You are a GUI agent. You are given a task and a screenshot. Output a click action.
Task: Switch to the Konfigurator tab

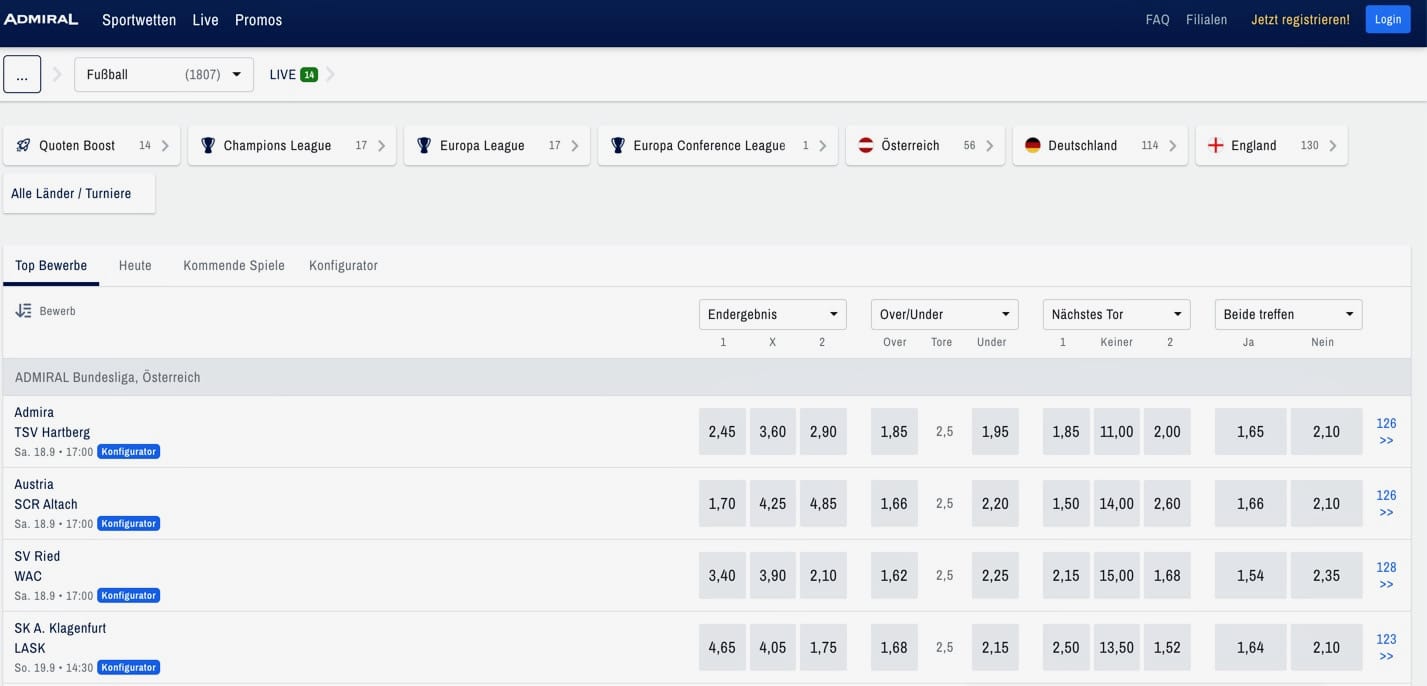tap(343, 265)
